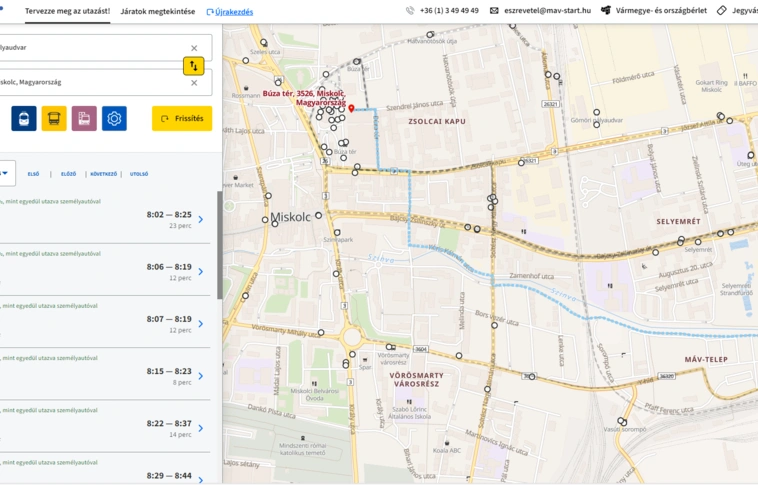Image resolution: width=758 pixels, height=485 pixels.
Task: Switch to Járatok megtekintése tab
Action: coord(157,11)
